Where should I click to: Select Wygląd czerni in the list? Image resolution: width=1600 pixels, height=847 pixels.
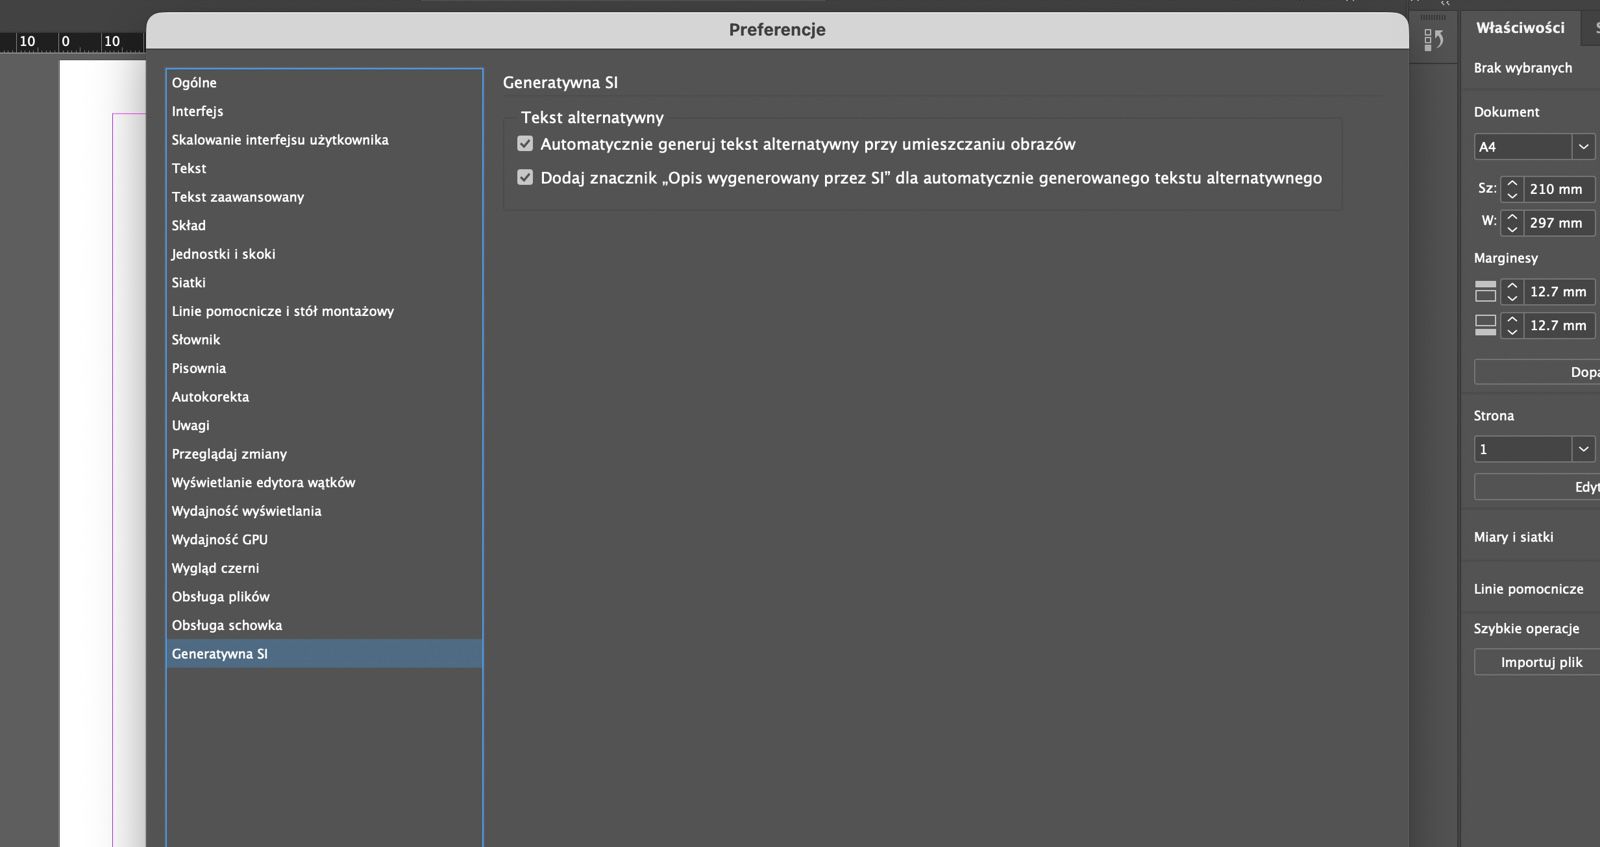(x=324, y=568)
